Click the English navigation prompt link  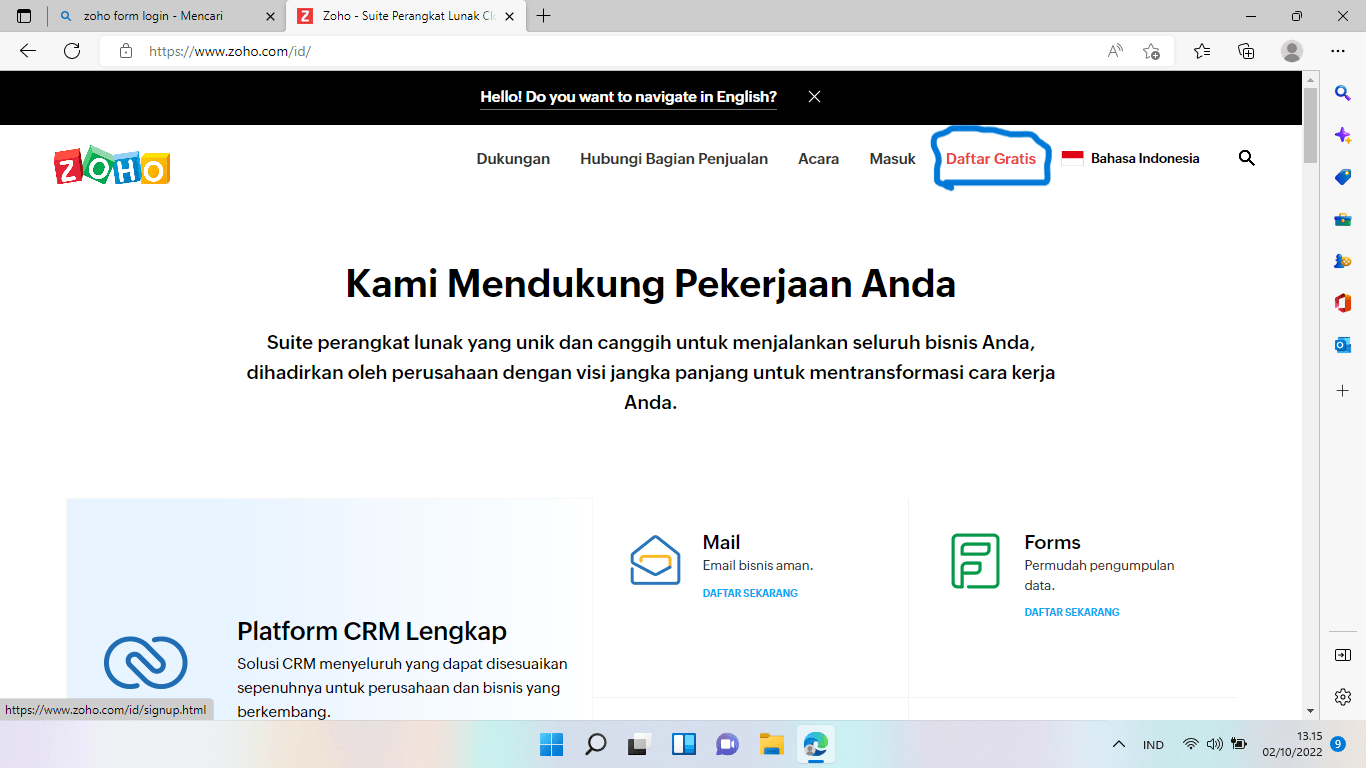tap(628, 97)
